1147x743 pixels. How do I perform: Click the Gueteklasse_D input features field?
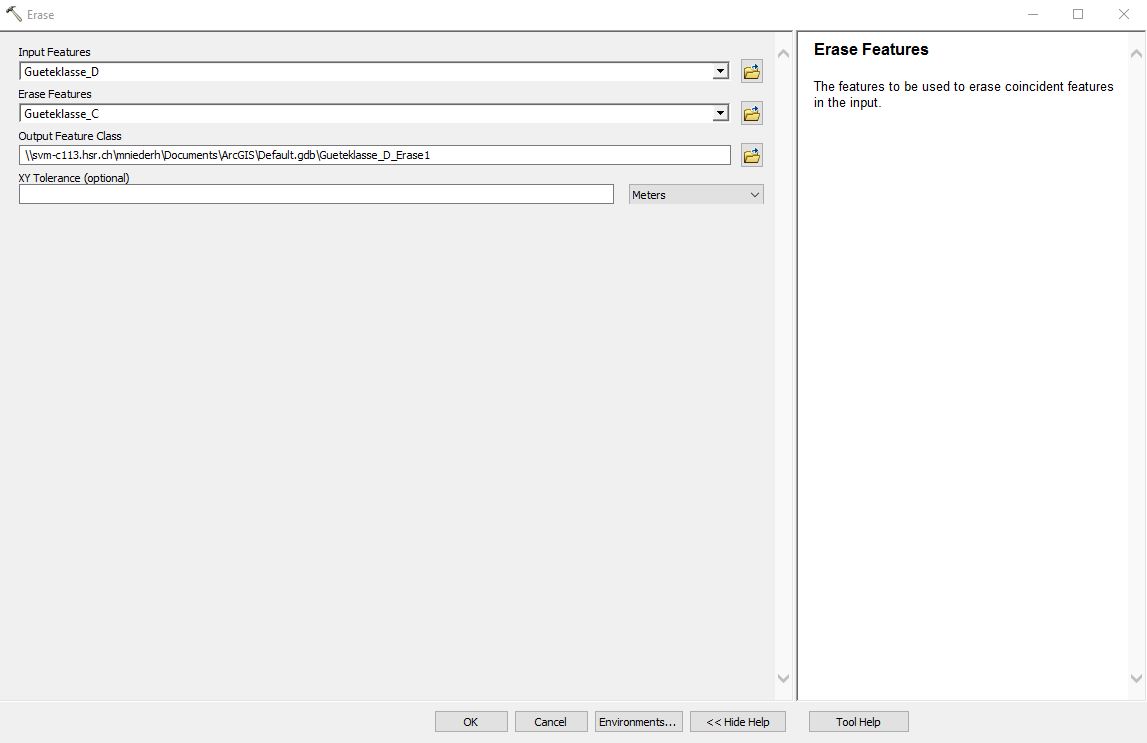(x=365, y=72)
